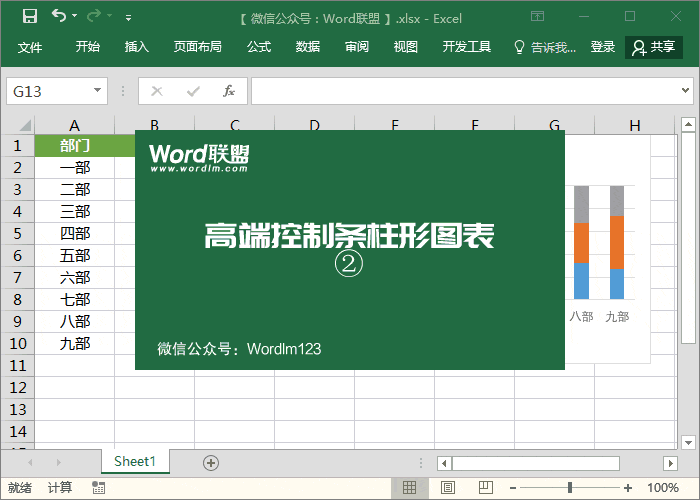This screenshot has height=500, width=700.
Task: Click the gray segment of 九部 chart bar
Action: click(617, 201)
